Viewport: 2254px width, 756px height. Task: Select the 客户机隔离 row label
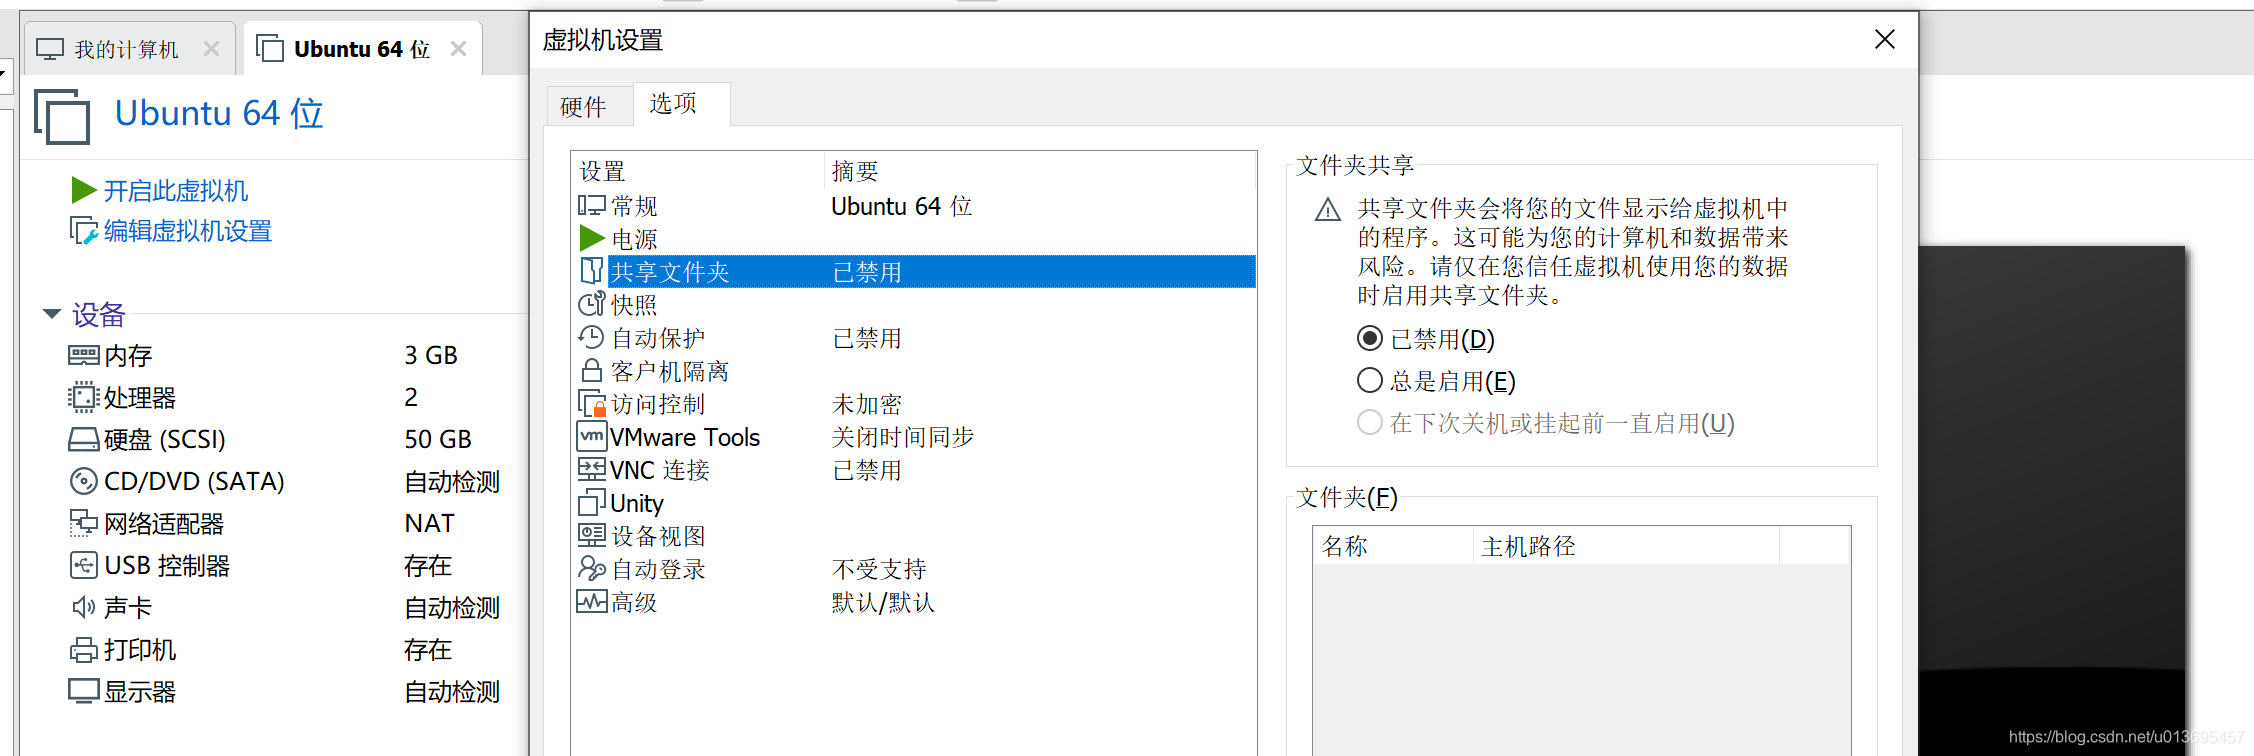click(670, 371)
